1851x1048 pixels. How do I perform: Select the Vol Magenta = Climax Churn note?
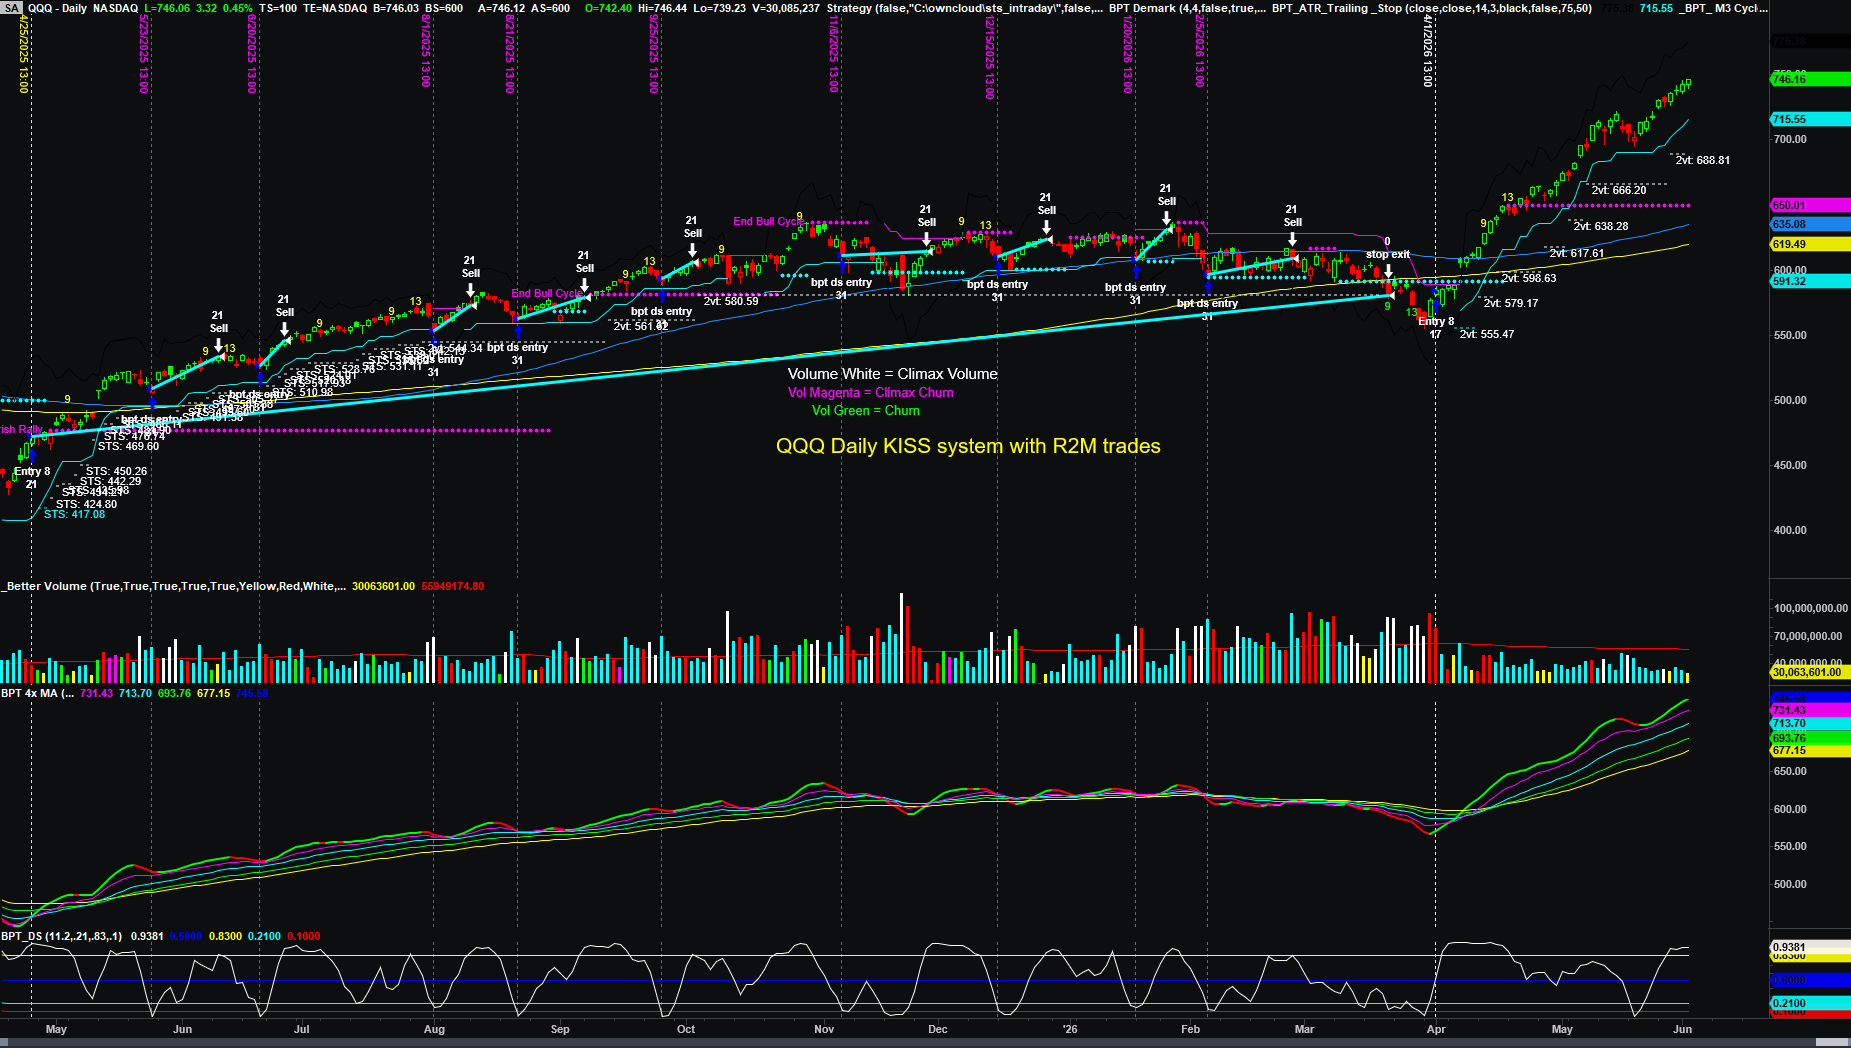[871, 393]
